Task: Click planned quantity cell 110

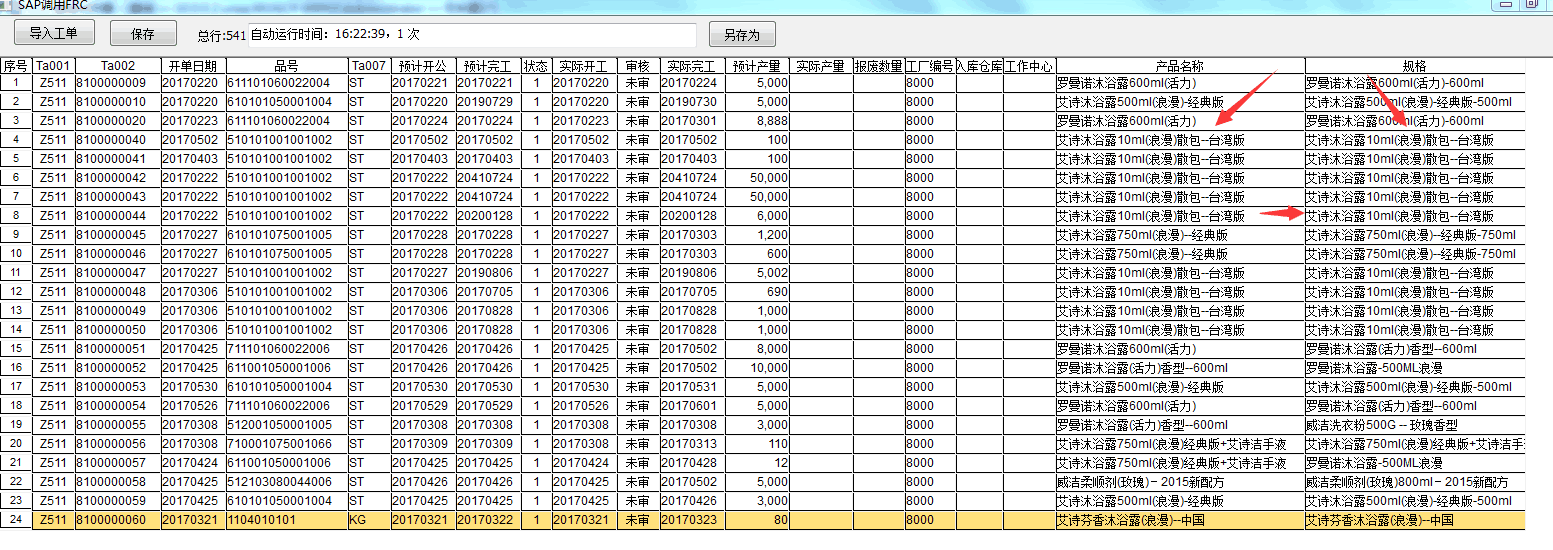Action: coord(757,444)
